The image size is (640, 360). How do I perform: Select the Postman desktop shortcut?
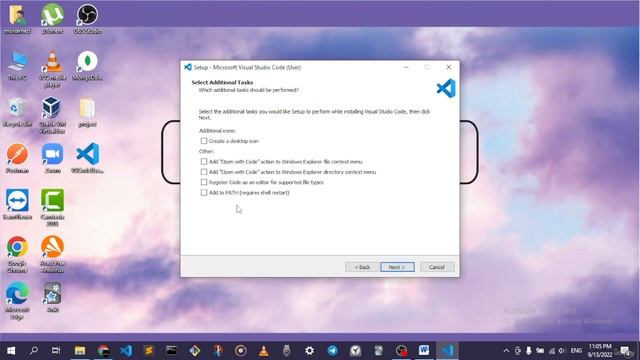point(18,158)
